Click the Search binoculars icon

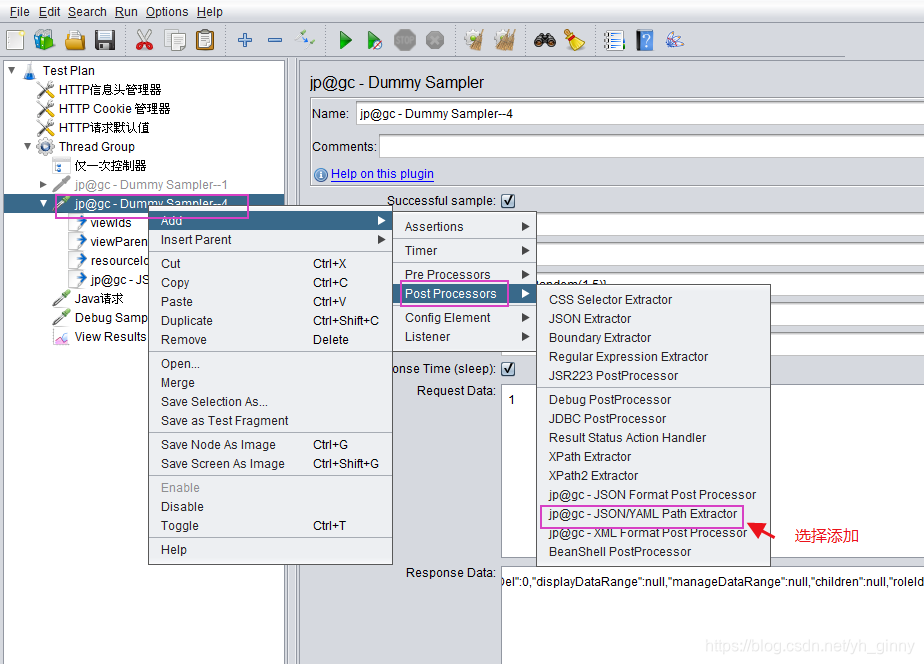click(544, 40)
